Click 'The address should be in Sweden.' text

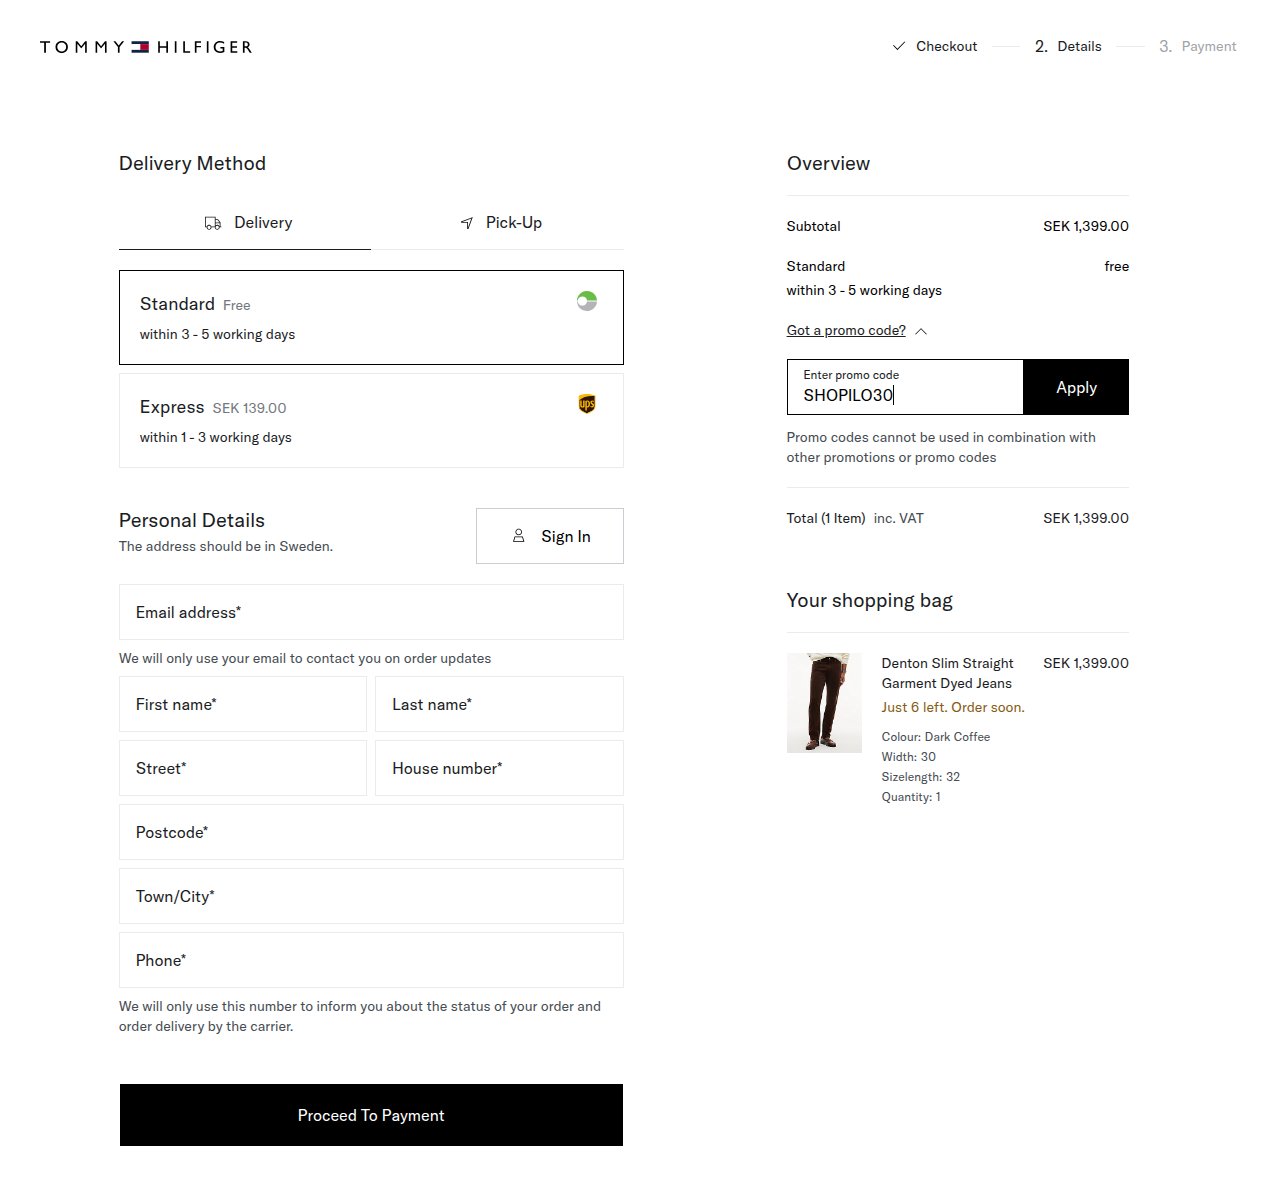(x=226, y=546)
